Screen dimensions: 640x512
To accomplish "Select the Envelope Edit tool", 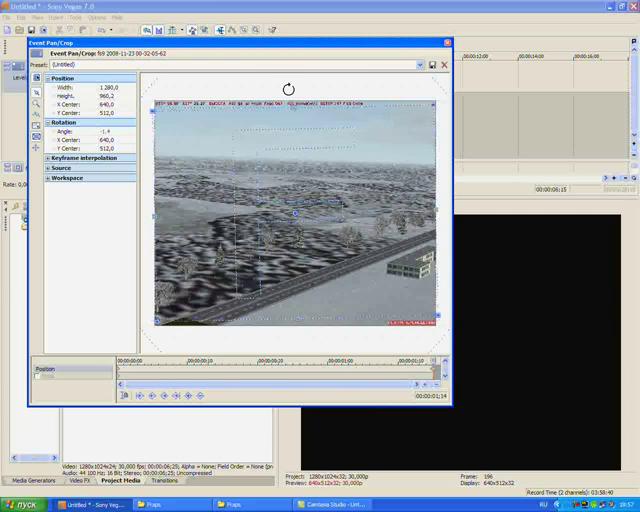I will [x=232, y=30].
